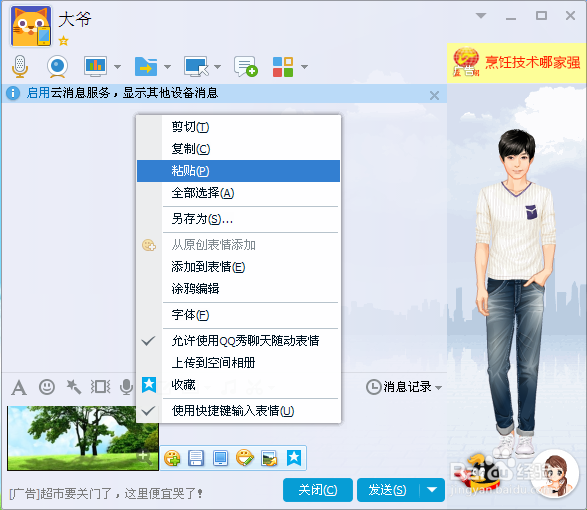This screenshot has width=587, height=510.
Task: Click the message history clock icon
Action: click(x=373, y=387)
